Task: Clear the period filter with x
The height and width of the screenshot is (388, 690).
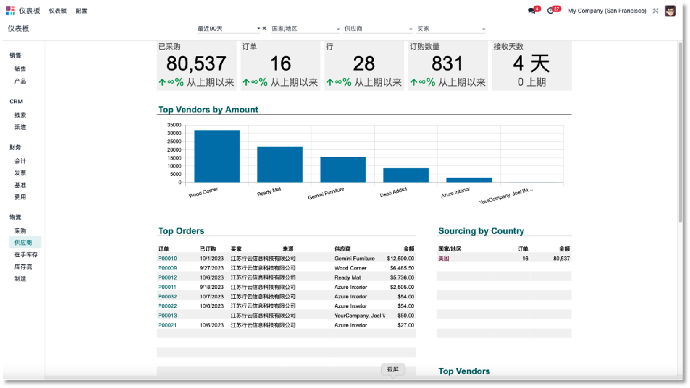Action: point(264,29)
